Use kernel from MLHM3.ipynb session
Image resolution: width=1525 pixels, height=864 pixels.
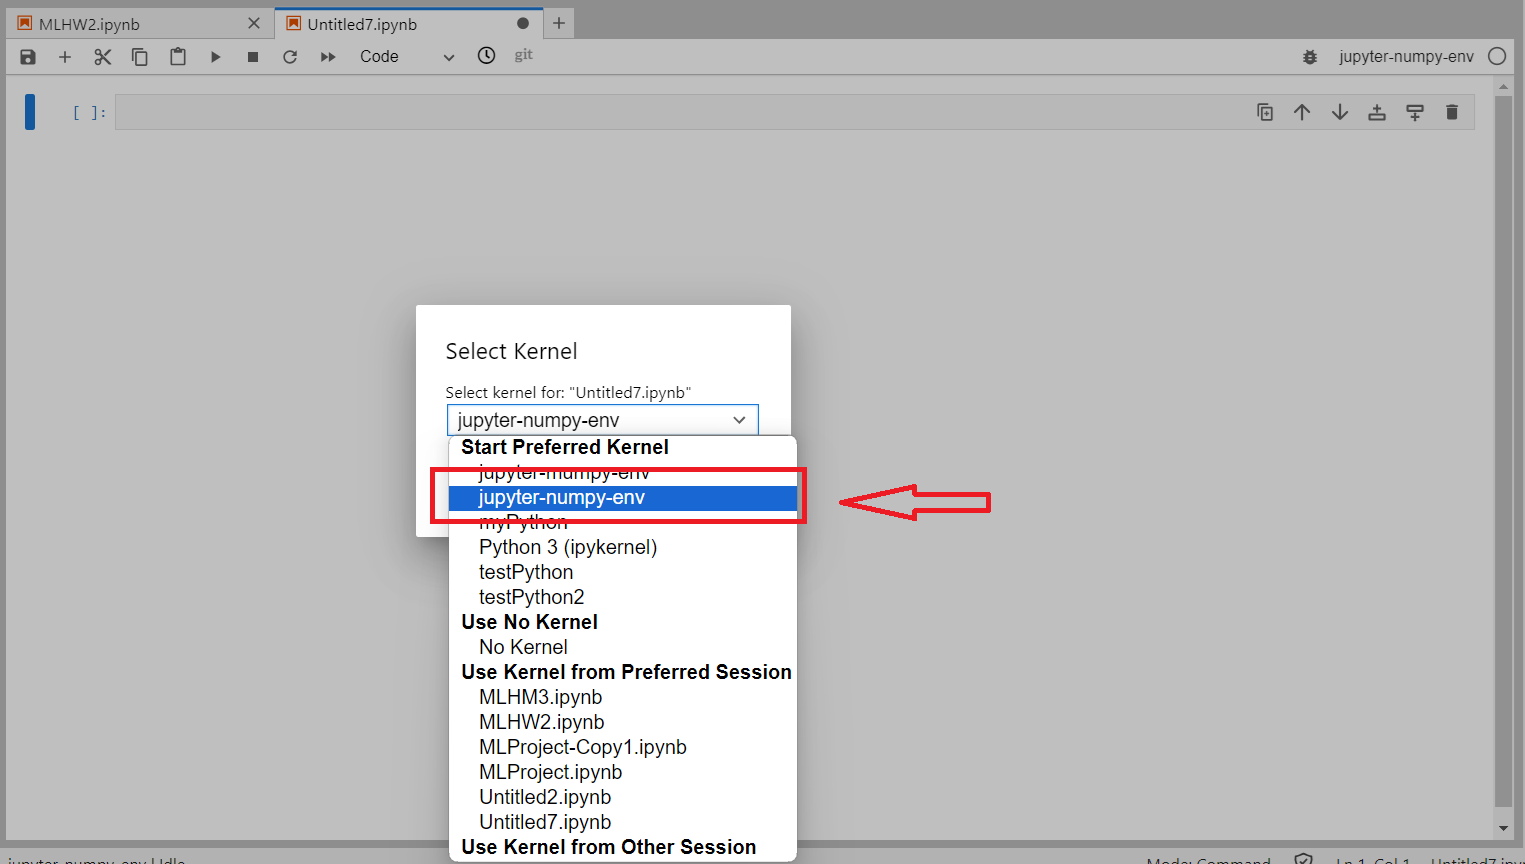click(623, 697)
